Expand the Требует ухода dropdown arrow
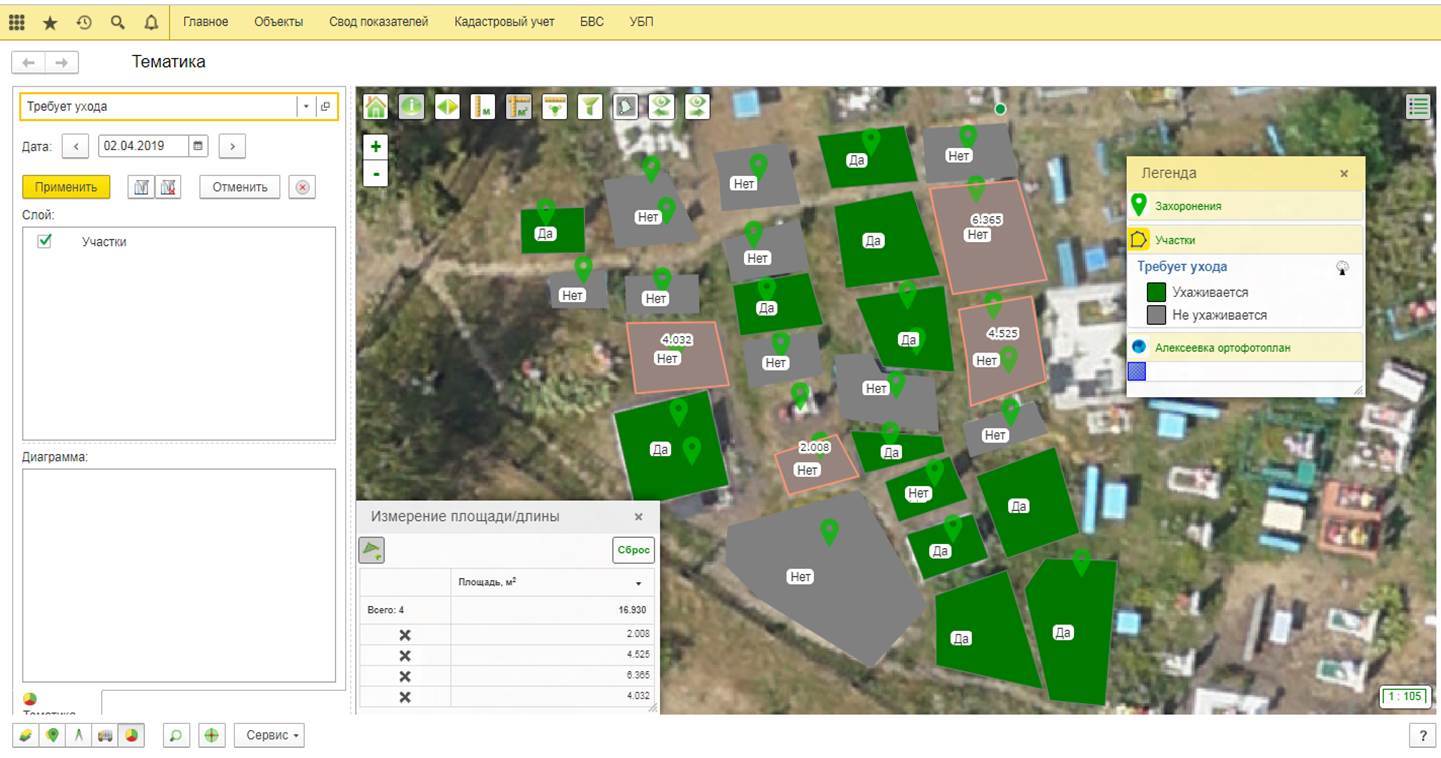1441x758 pixels. [304, 106]
